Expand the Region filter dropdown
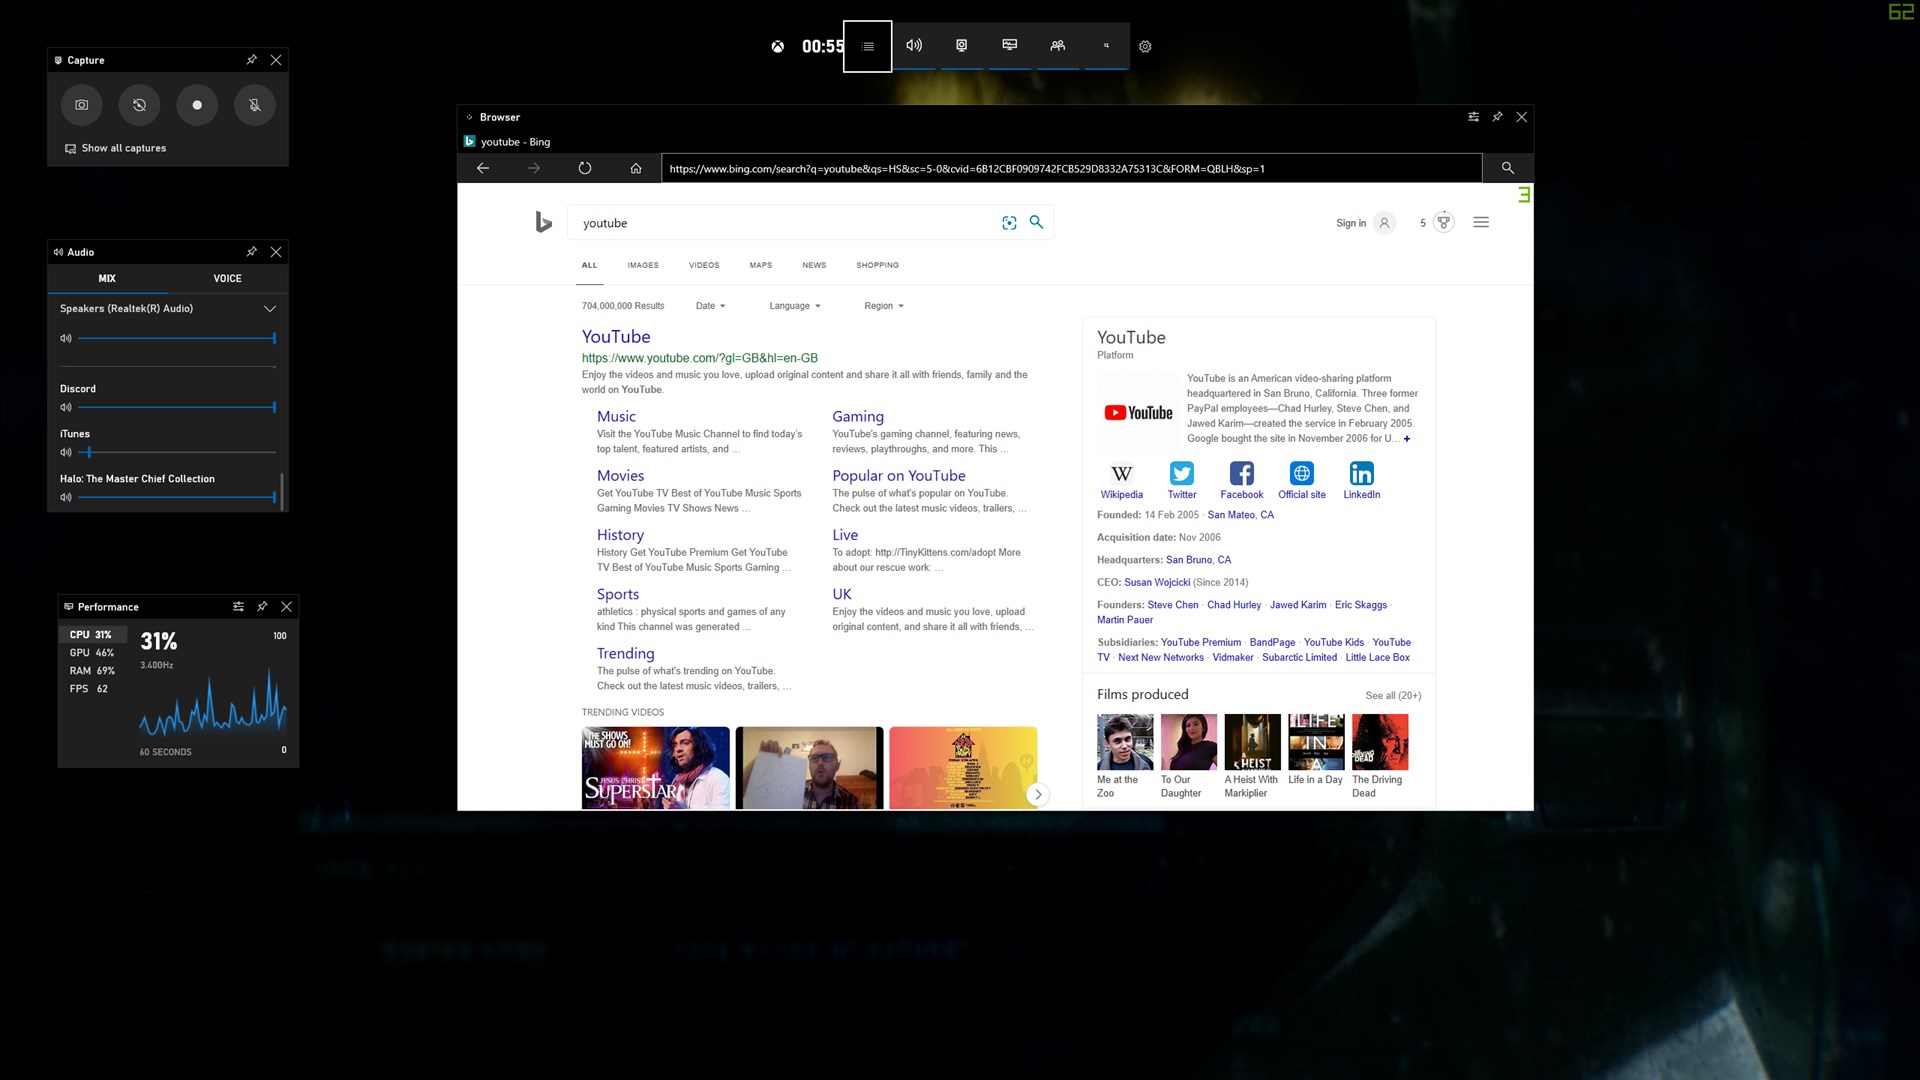 pyautogui.click(x=884, y=306)
